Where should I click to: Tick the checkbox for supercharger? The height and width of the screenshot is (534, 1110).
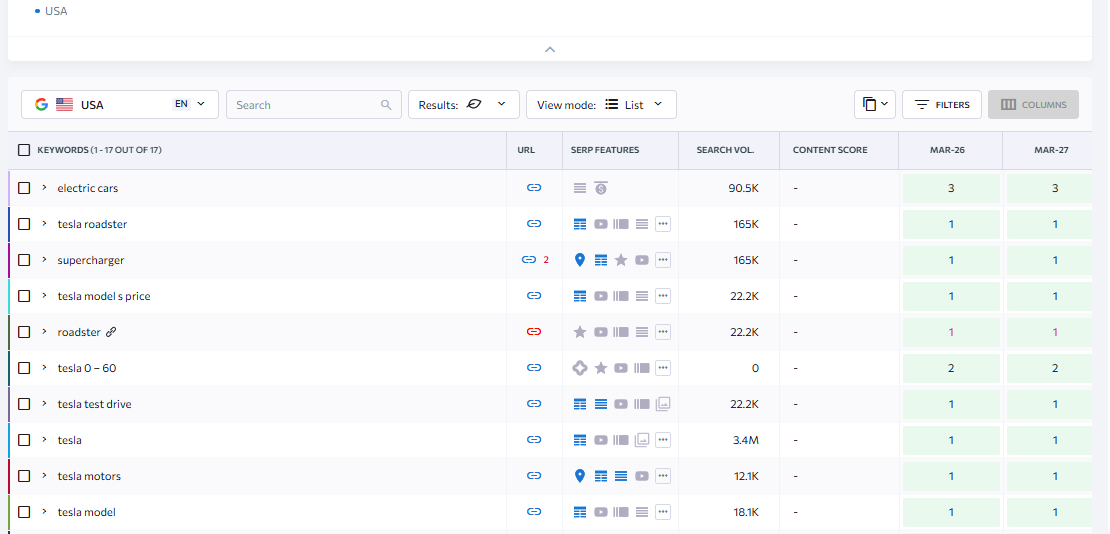pos(24,260)
